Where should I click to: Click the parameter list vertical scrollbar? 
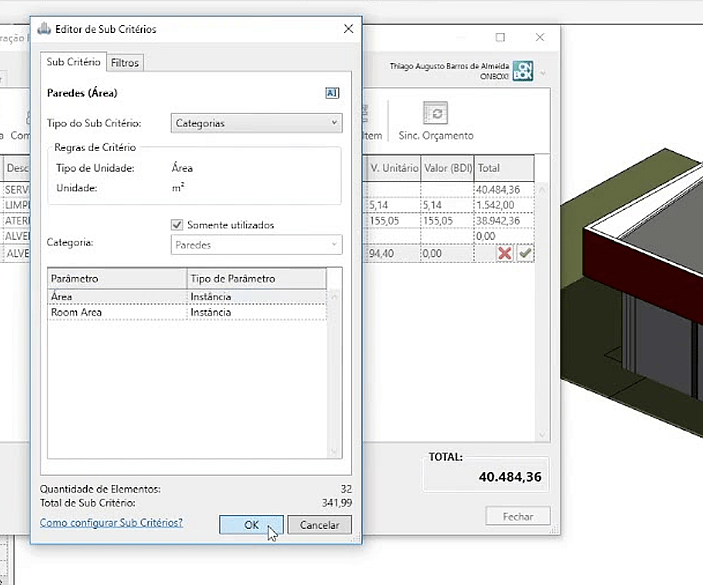[x=334, y=373]
